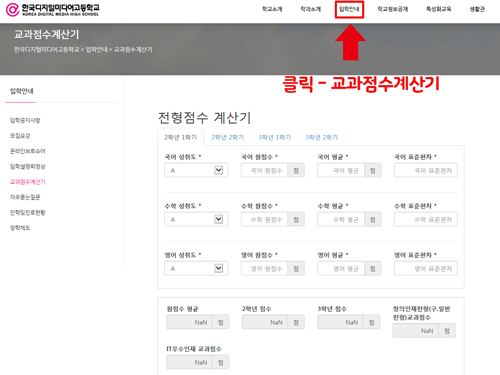Focus the 국어 표준편차 input field
Viewport: 500px width, 375px height.
426,170
